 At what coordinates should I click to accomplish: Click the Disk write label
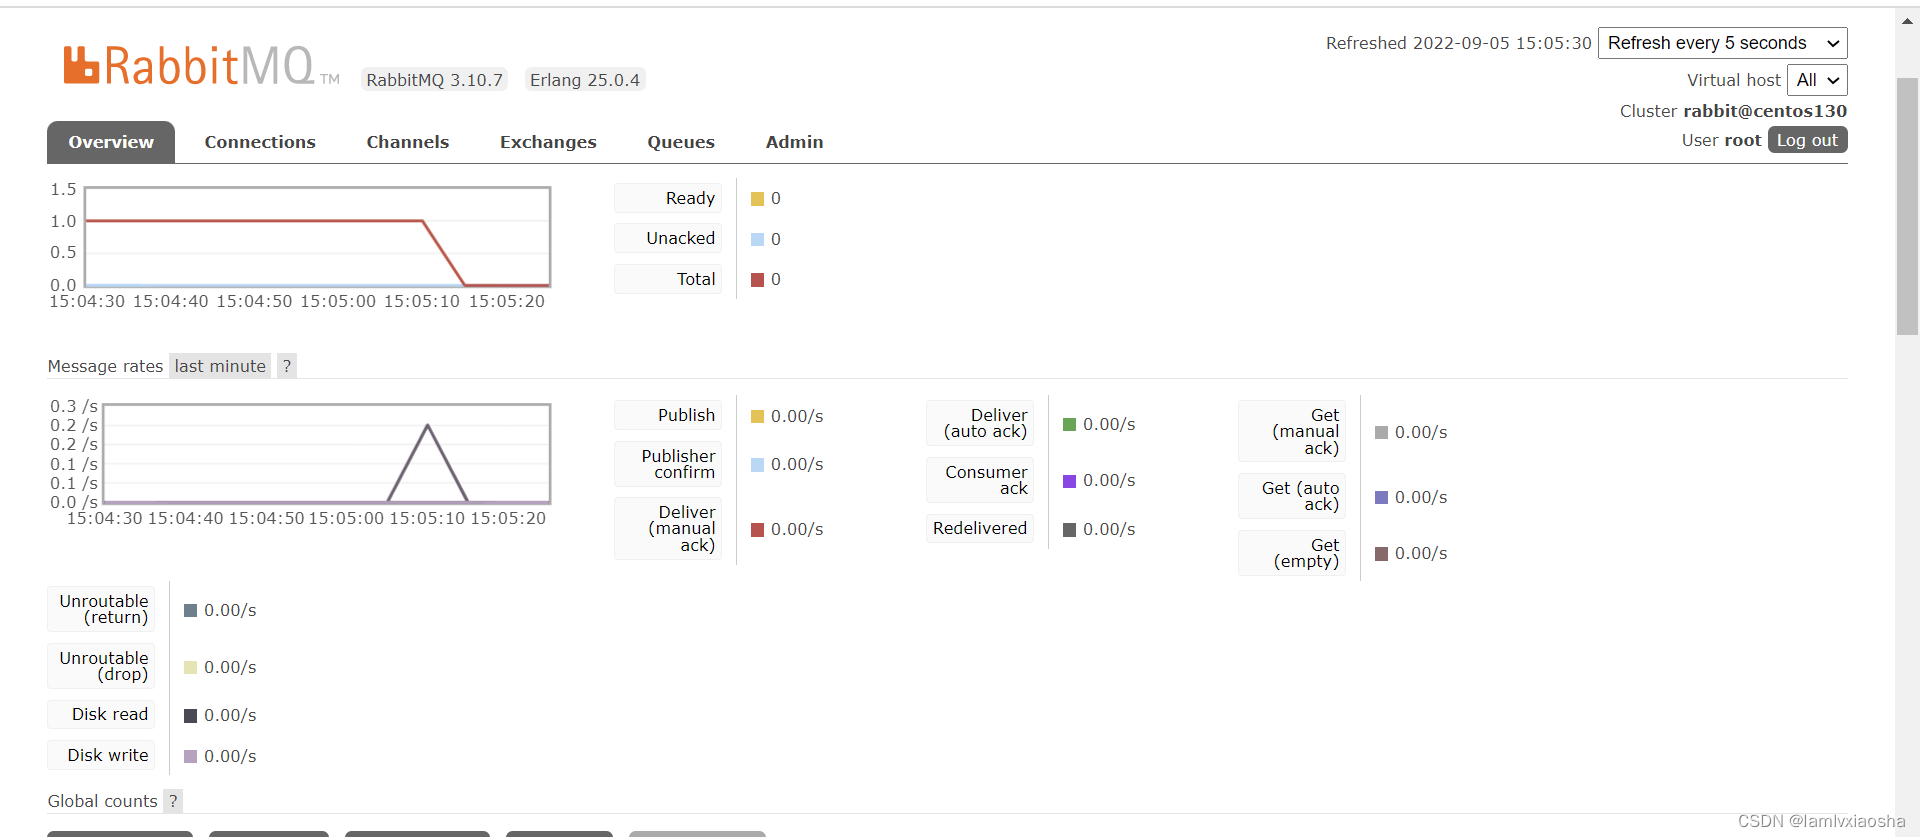101,755
